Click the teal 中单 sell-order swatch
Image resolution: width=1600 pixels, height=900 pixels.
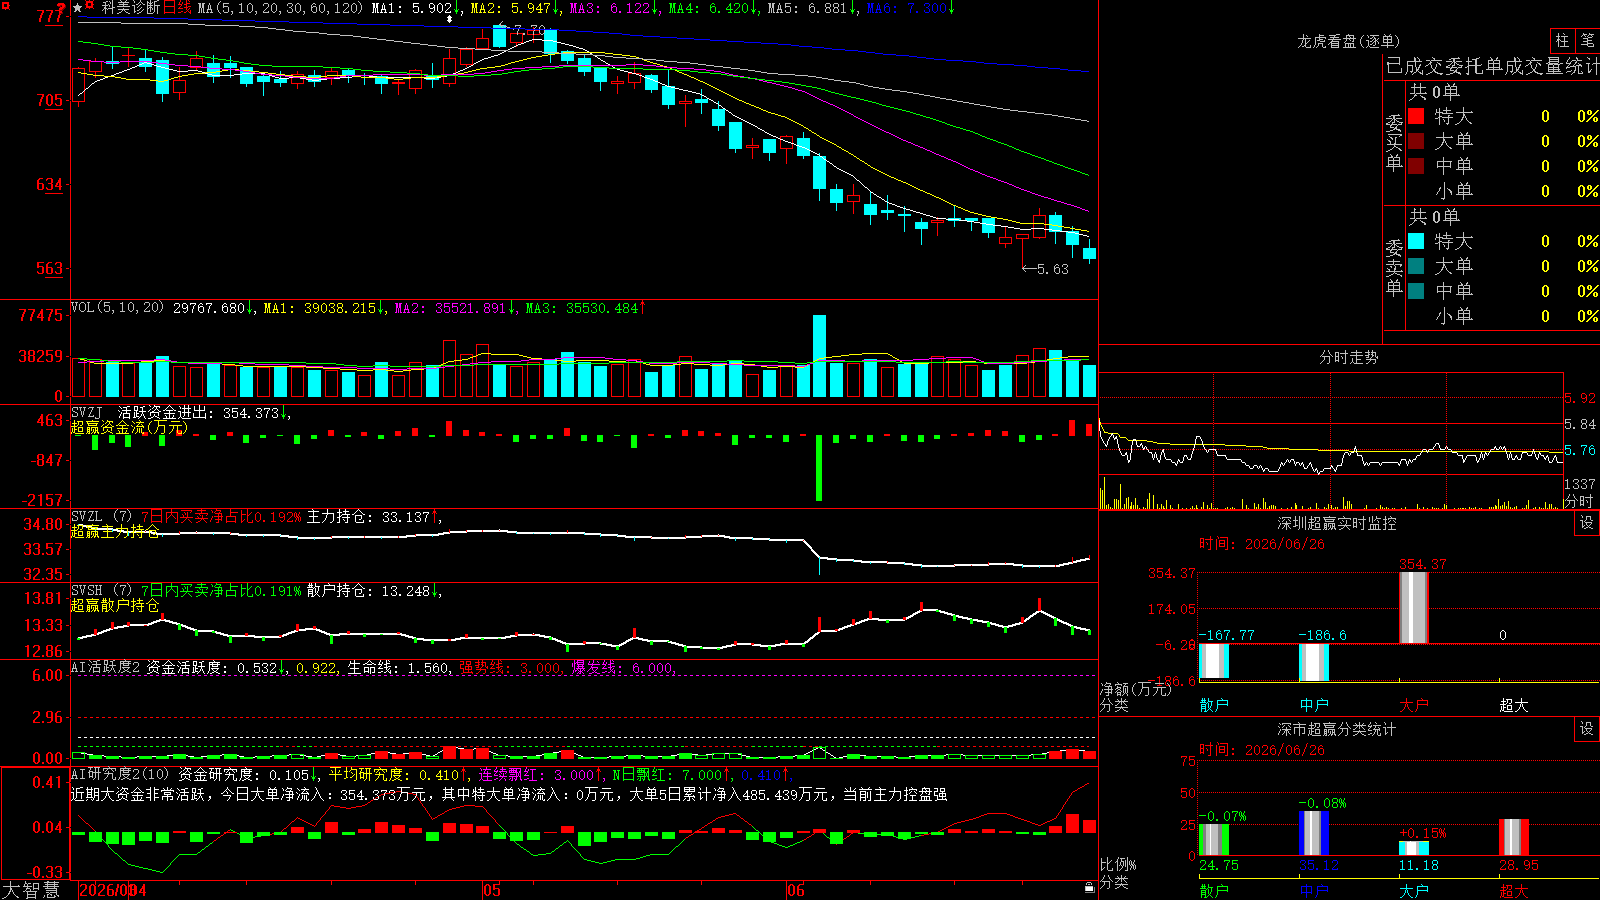(x=1416, y=291)
